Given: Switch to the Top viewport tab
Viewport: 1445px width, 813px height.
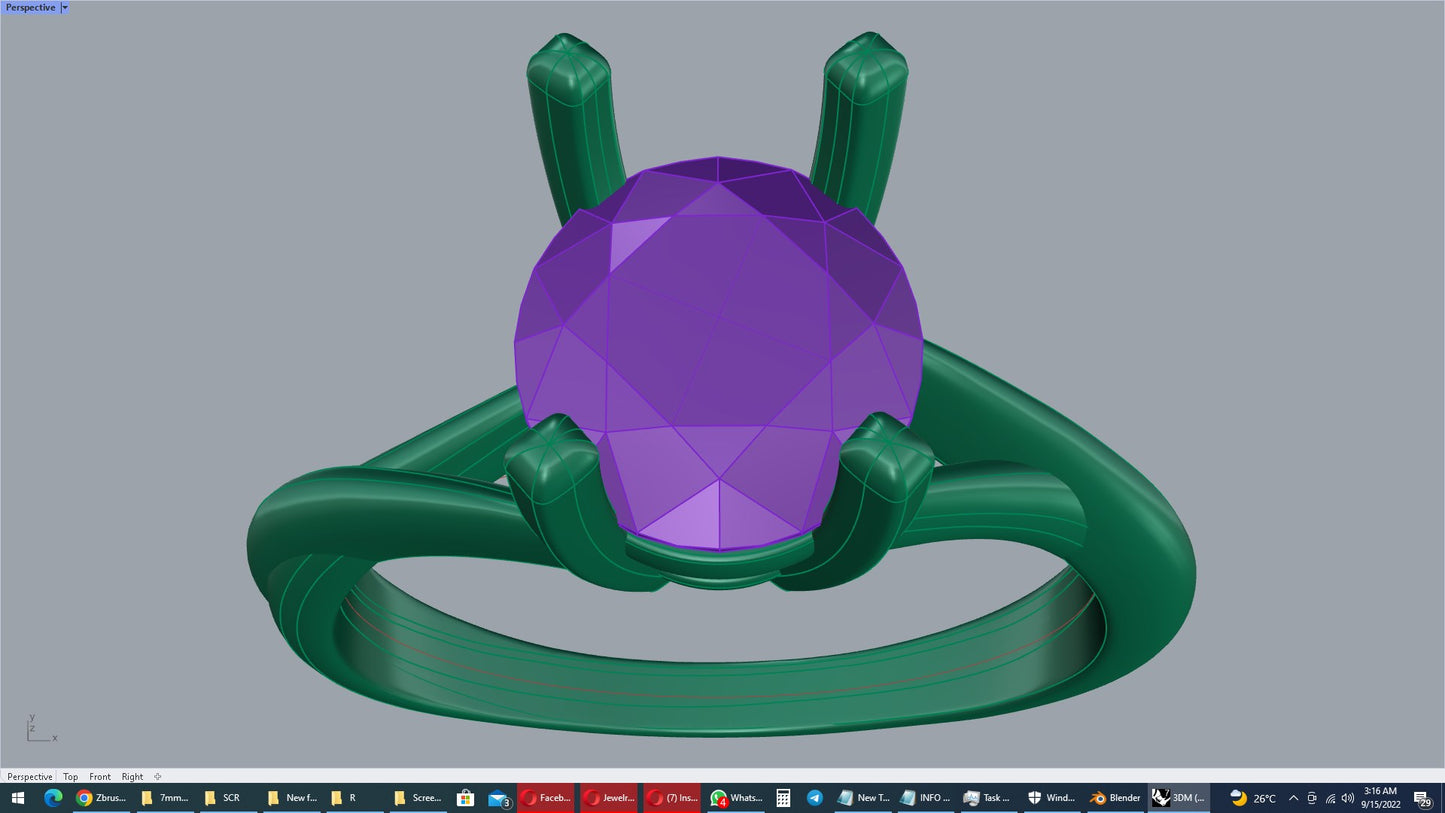Looking at the screenshot, I should 70,776.
